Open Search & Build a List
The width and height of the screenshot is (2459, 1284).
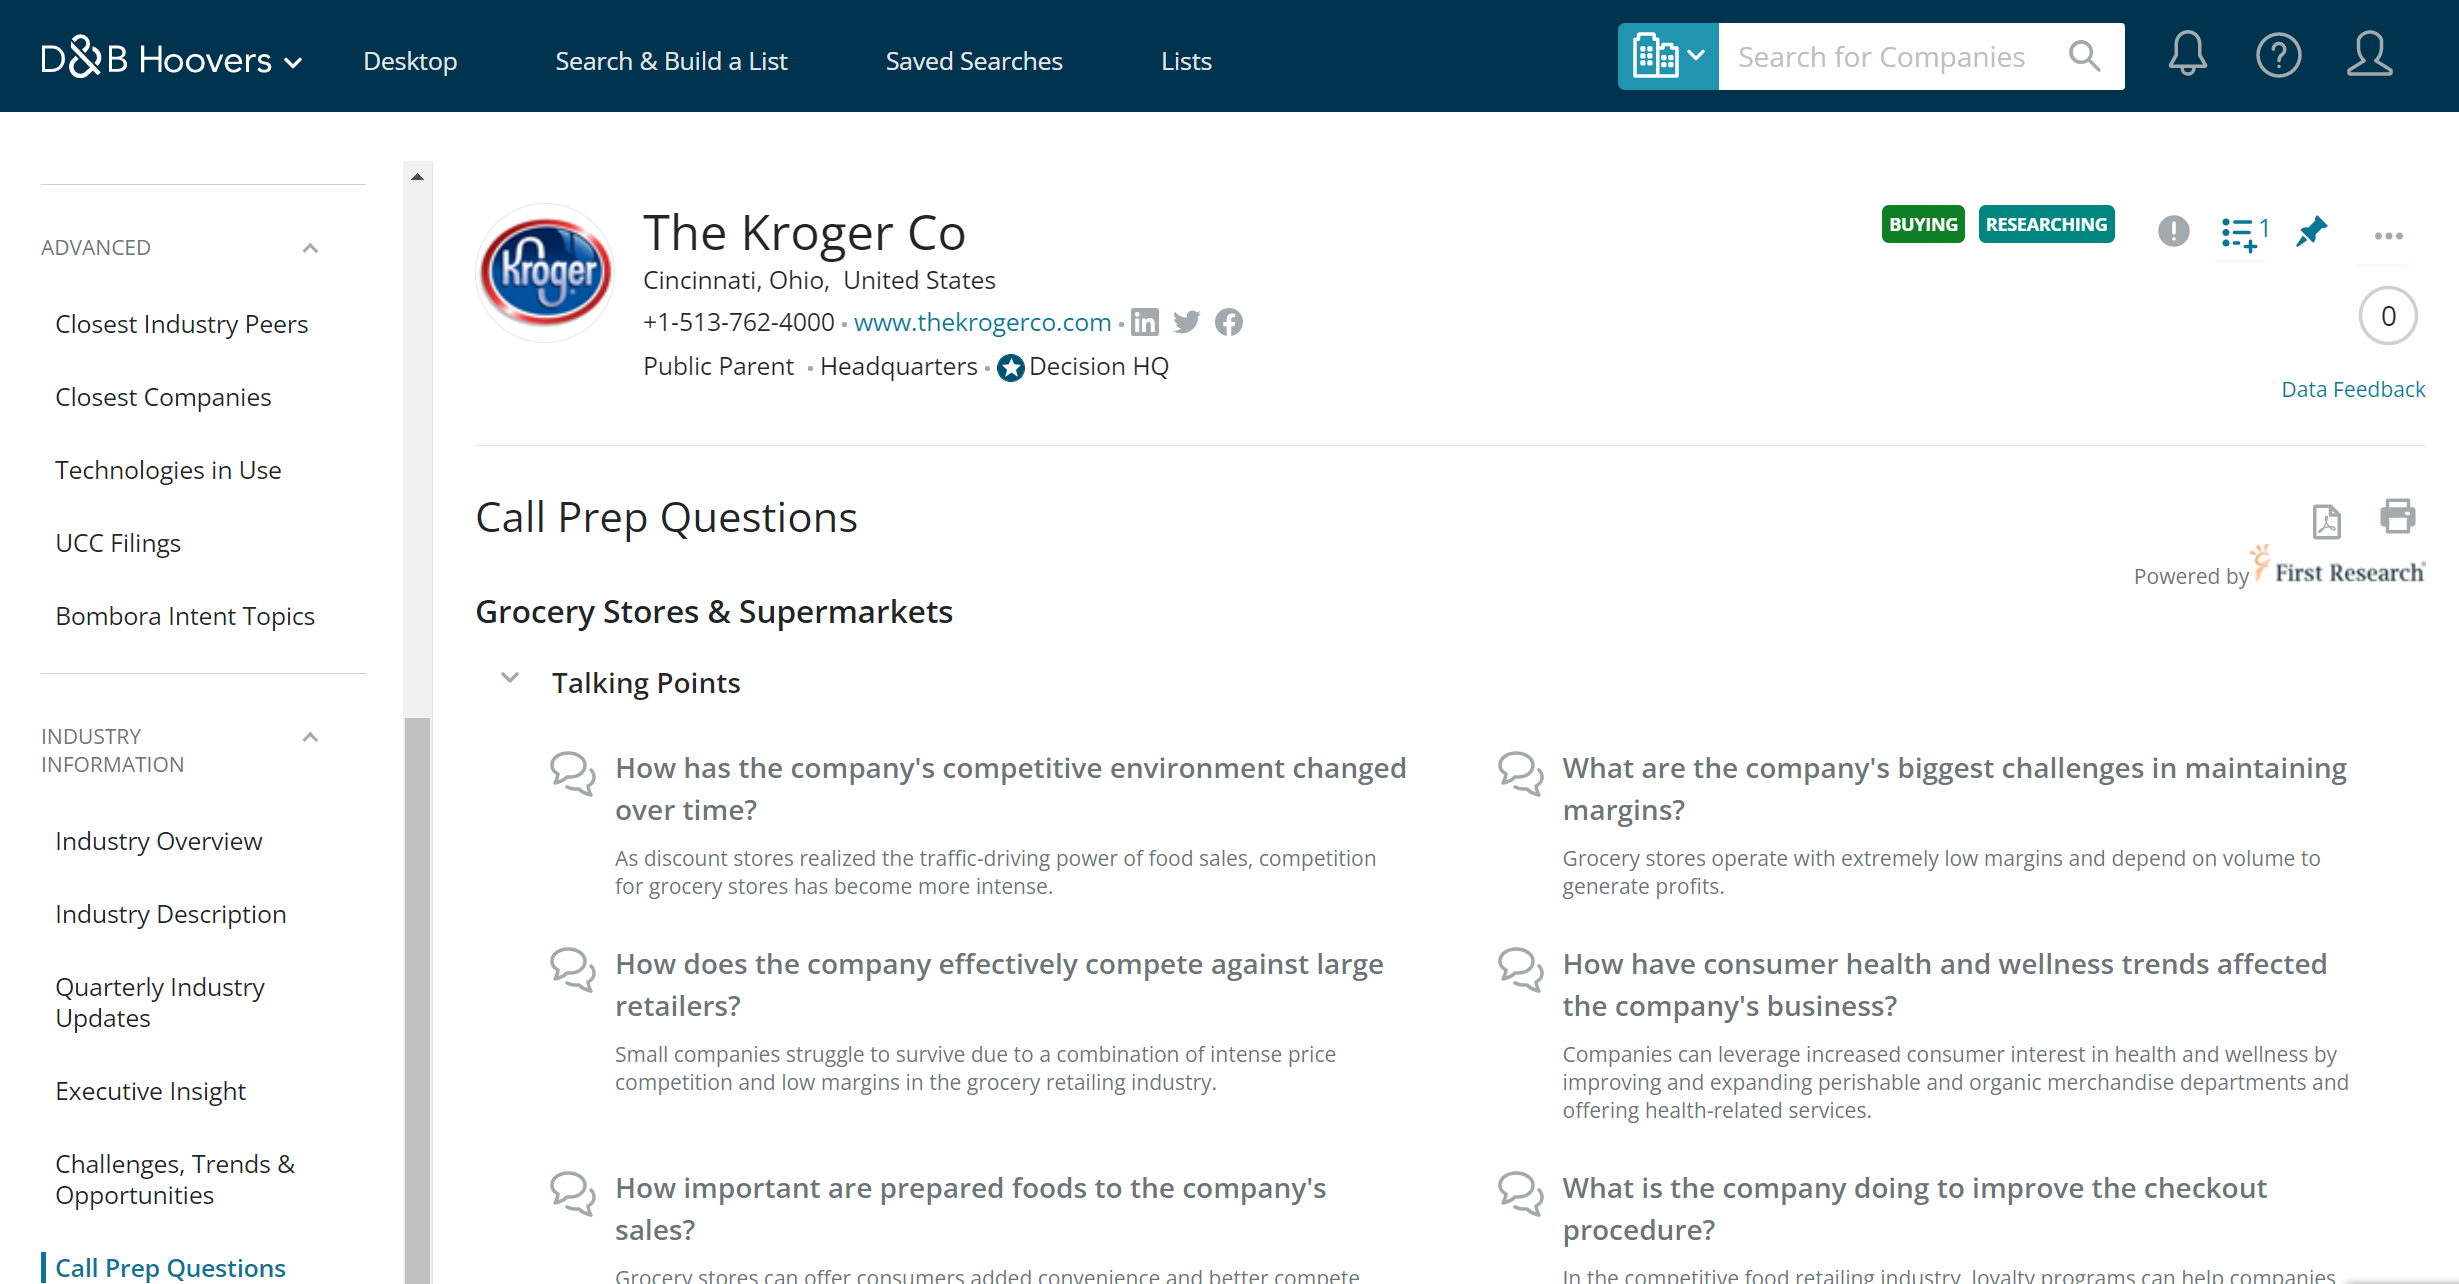click(671, 61)
